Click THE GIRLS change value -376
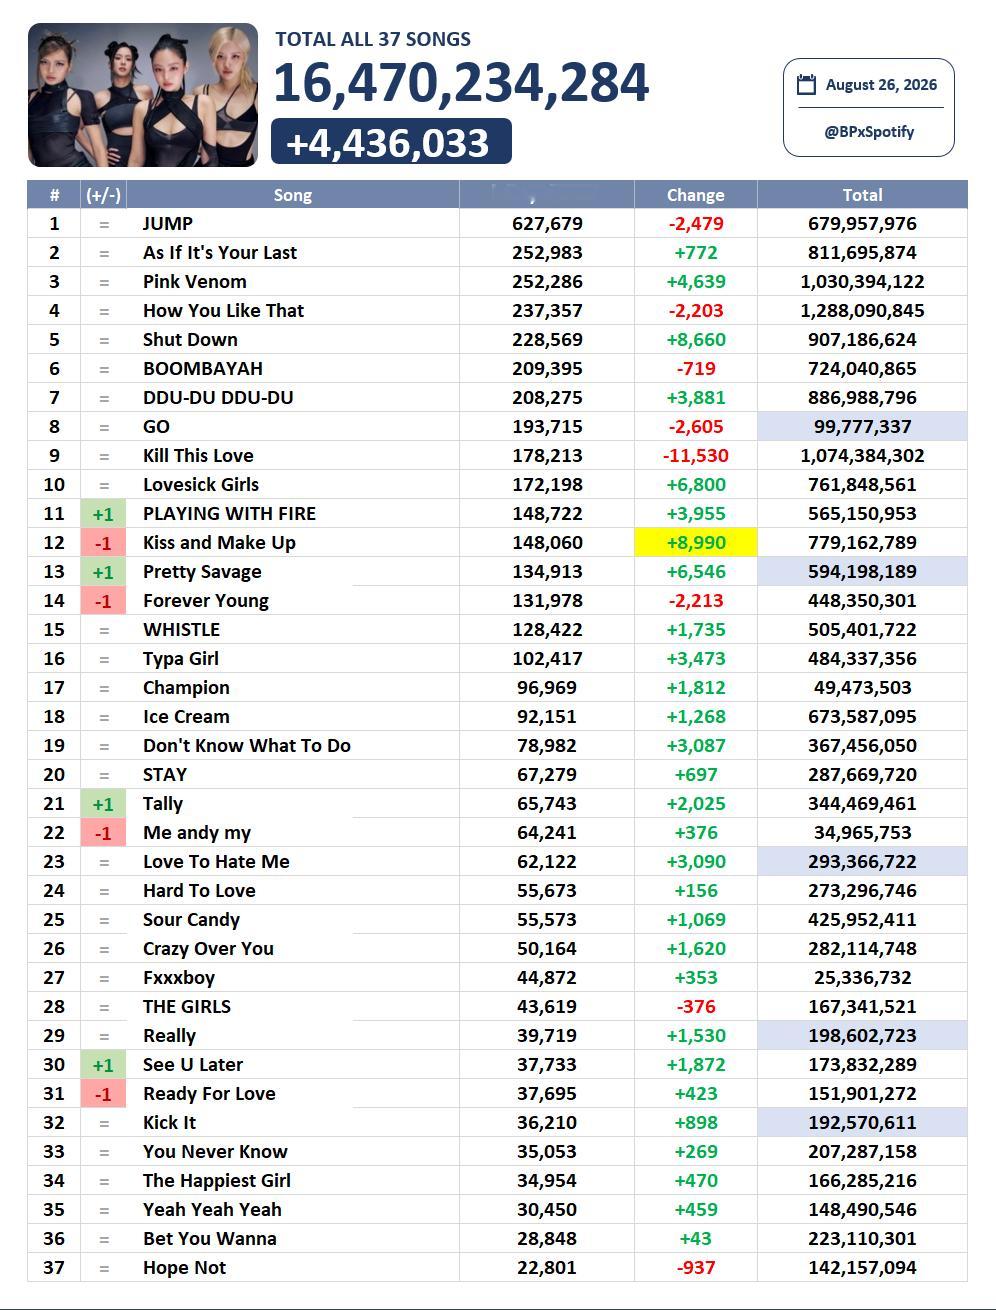The image size is (996, 1310). [696, 1007]
